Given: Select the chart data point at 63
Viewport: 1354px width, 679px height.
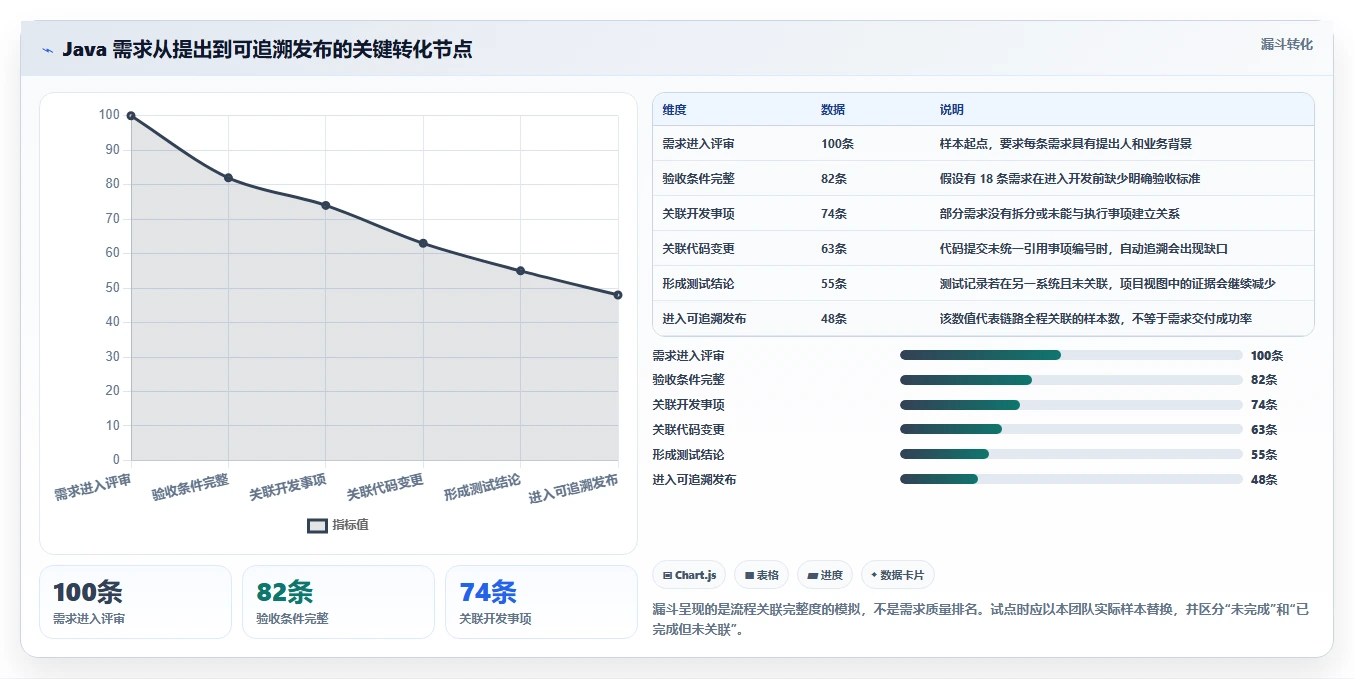Looking at the screenshot, I should 423,243.
